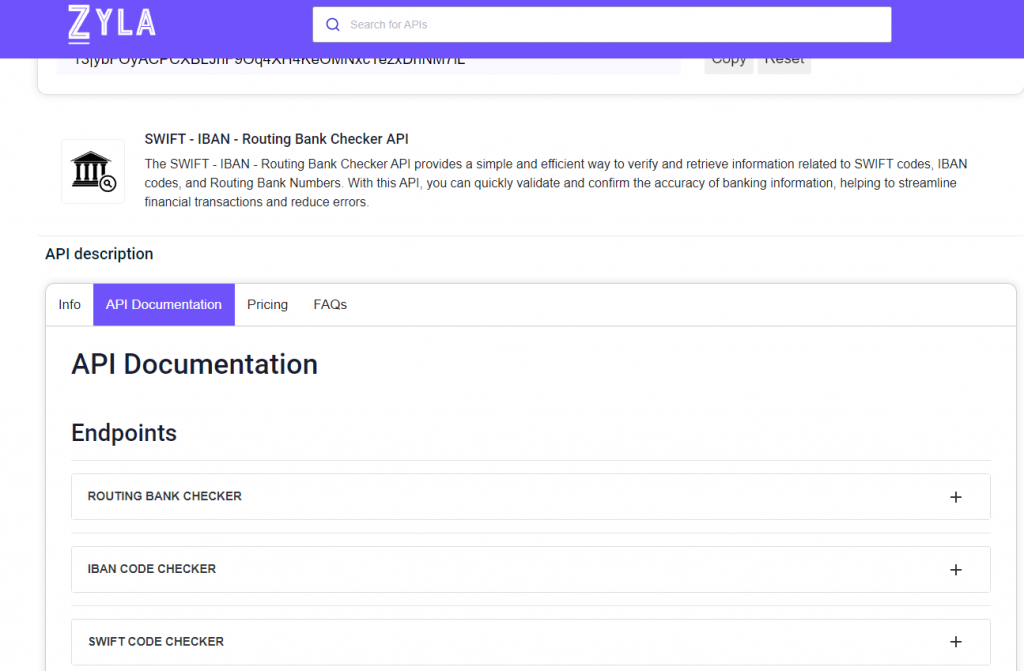Viewport: 1024px width, 671px height.
Task: Click the ROUTING BANK CHECKER label
Action: pyautogui.click(x=165, y=497)
